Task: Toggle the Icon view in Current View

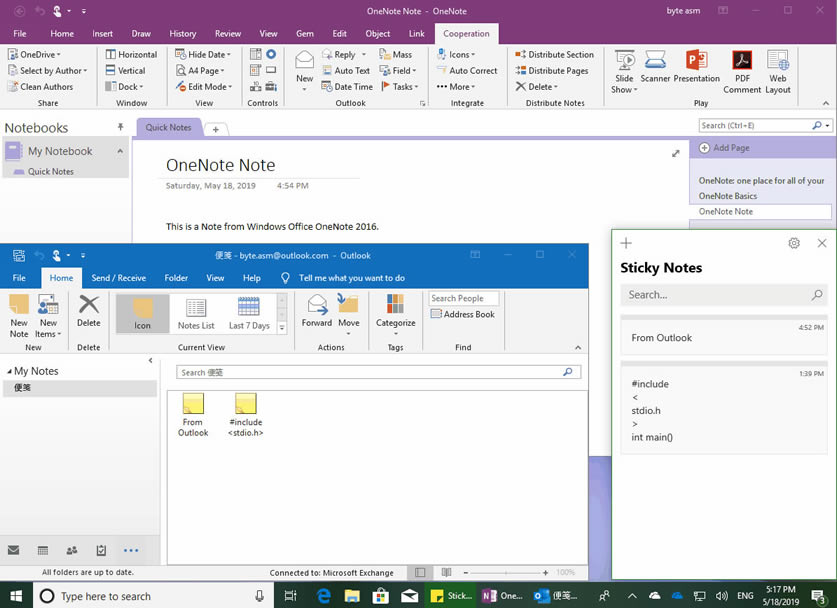Action: pyautogui.click(x=142, y=312)
